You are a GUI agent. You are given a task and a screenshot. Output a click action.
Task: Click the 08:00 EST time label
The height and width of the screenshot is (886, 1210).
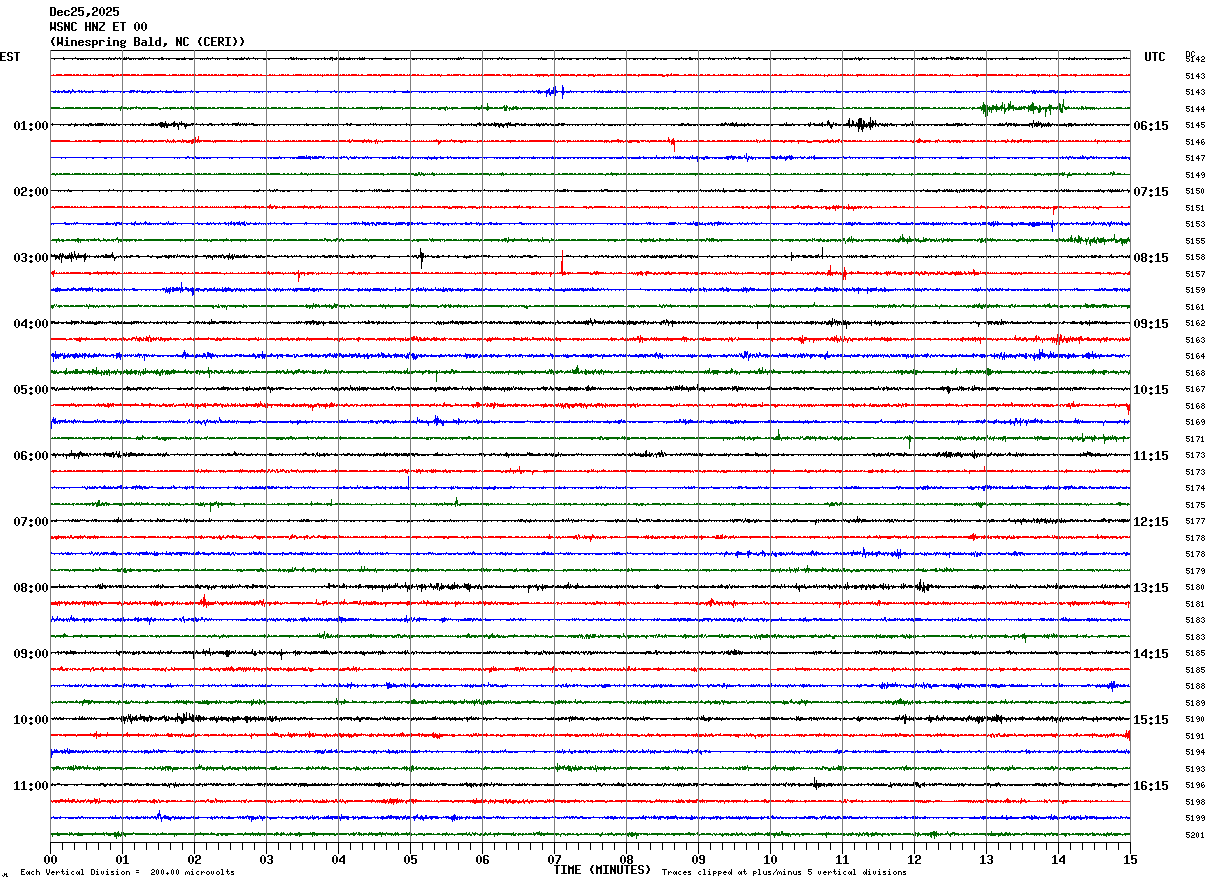[x=31, y=588]
